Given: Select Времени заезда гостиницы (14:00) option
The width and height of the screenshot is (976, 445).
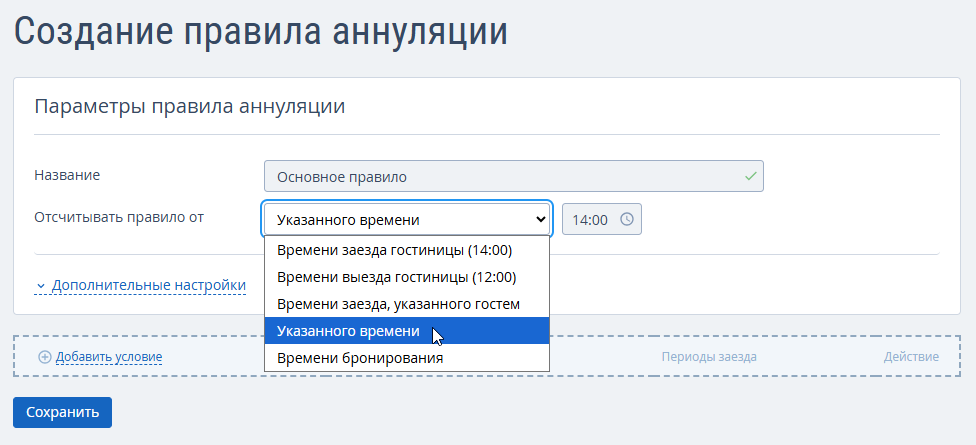Looking at the screenshot, I should click(394, 250).
